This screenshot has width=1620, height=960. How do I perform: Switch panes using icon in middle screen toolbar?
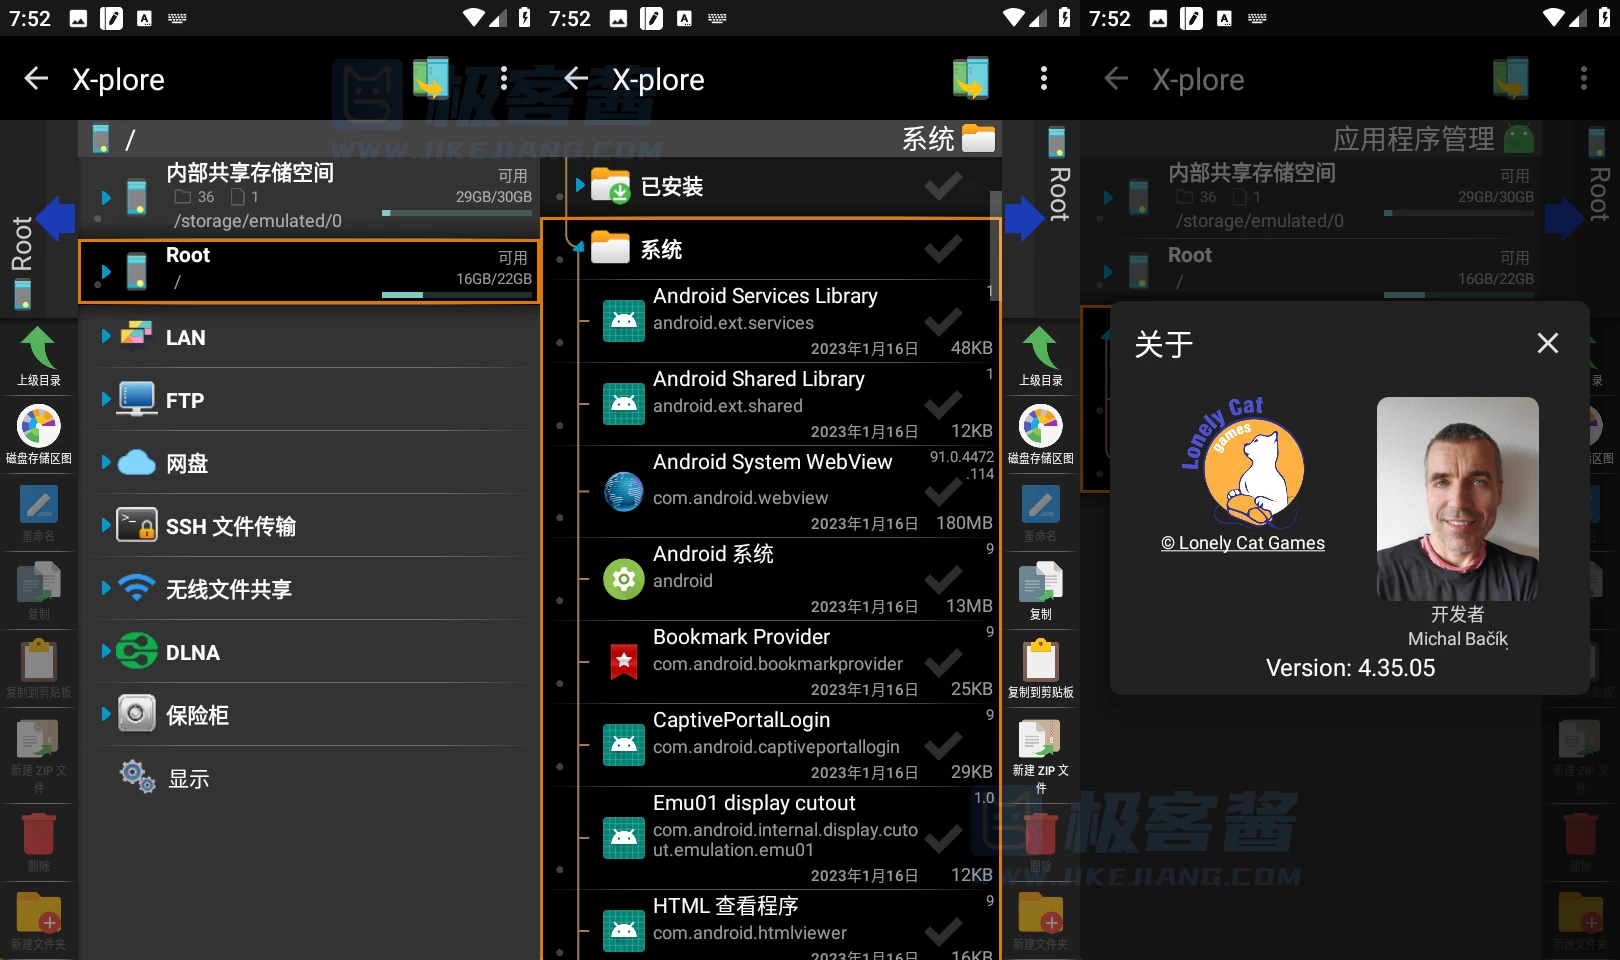pyautogui.click(x=971, y=78)
